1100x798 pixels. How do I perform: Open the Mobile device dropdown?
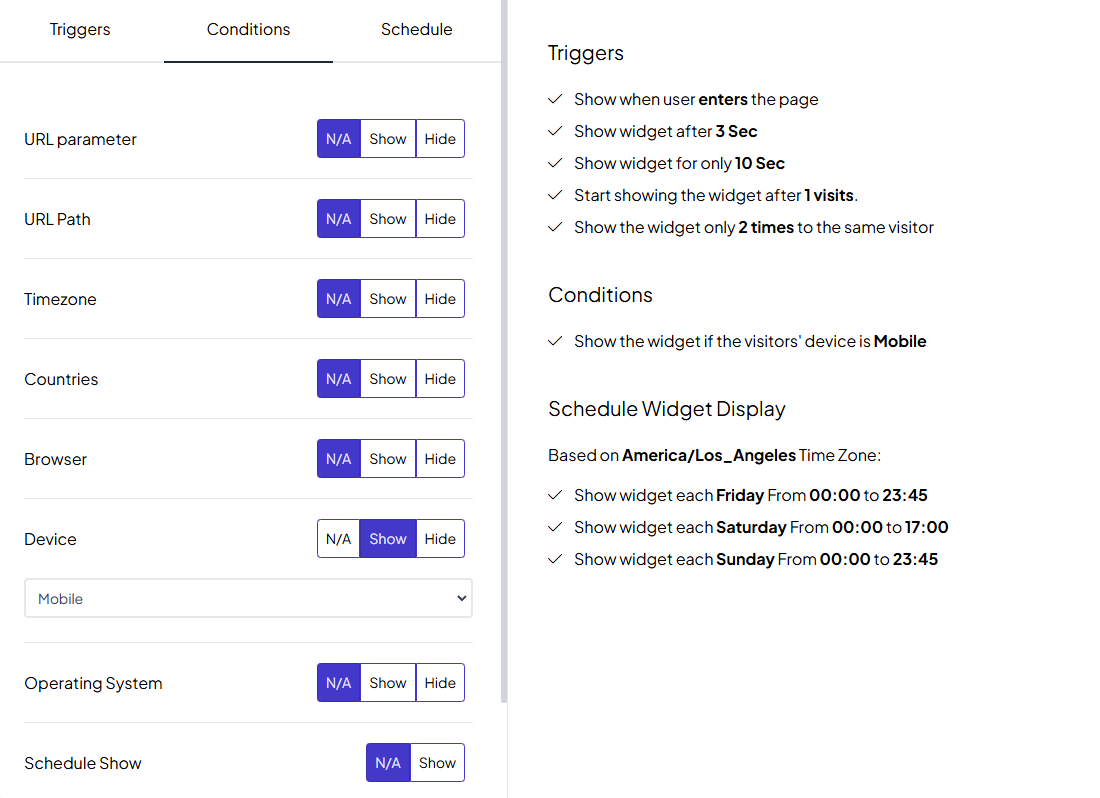[x=248, y=597]
